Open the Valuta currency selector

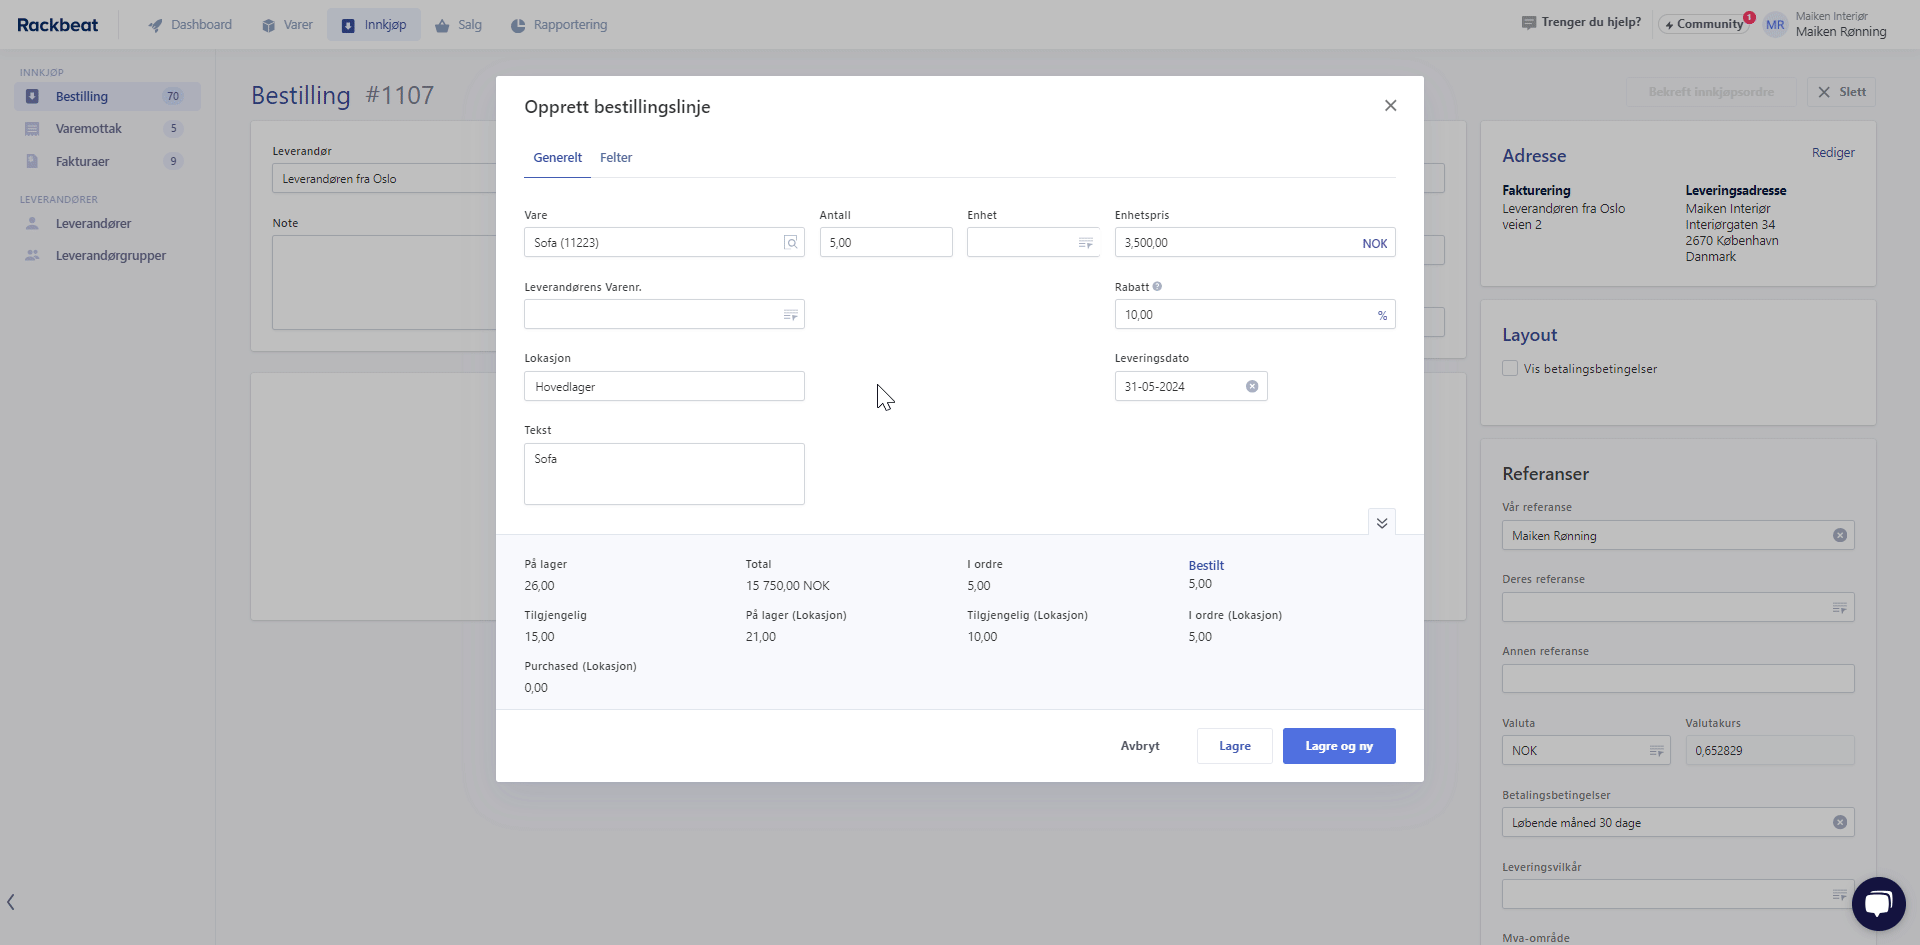[x=1657, y=750]
